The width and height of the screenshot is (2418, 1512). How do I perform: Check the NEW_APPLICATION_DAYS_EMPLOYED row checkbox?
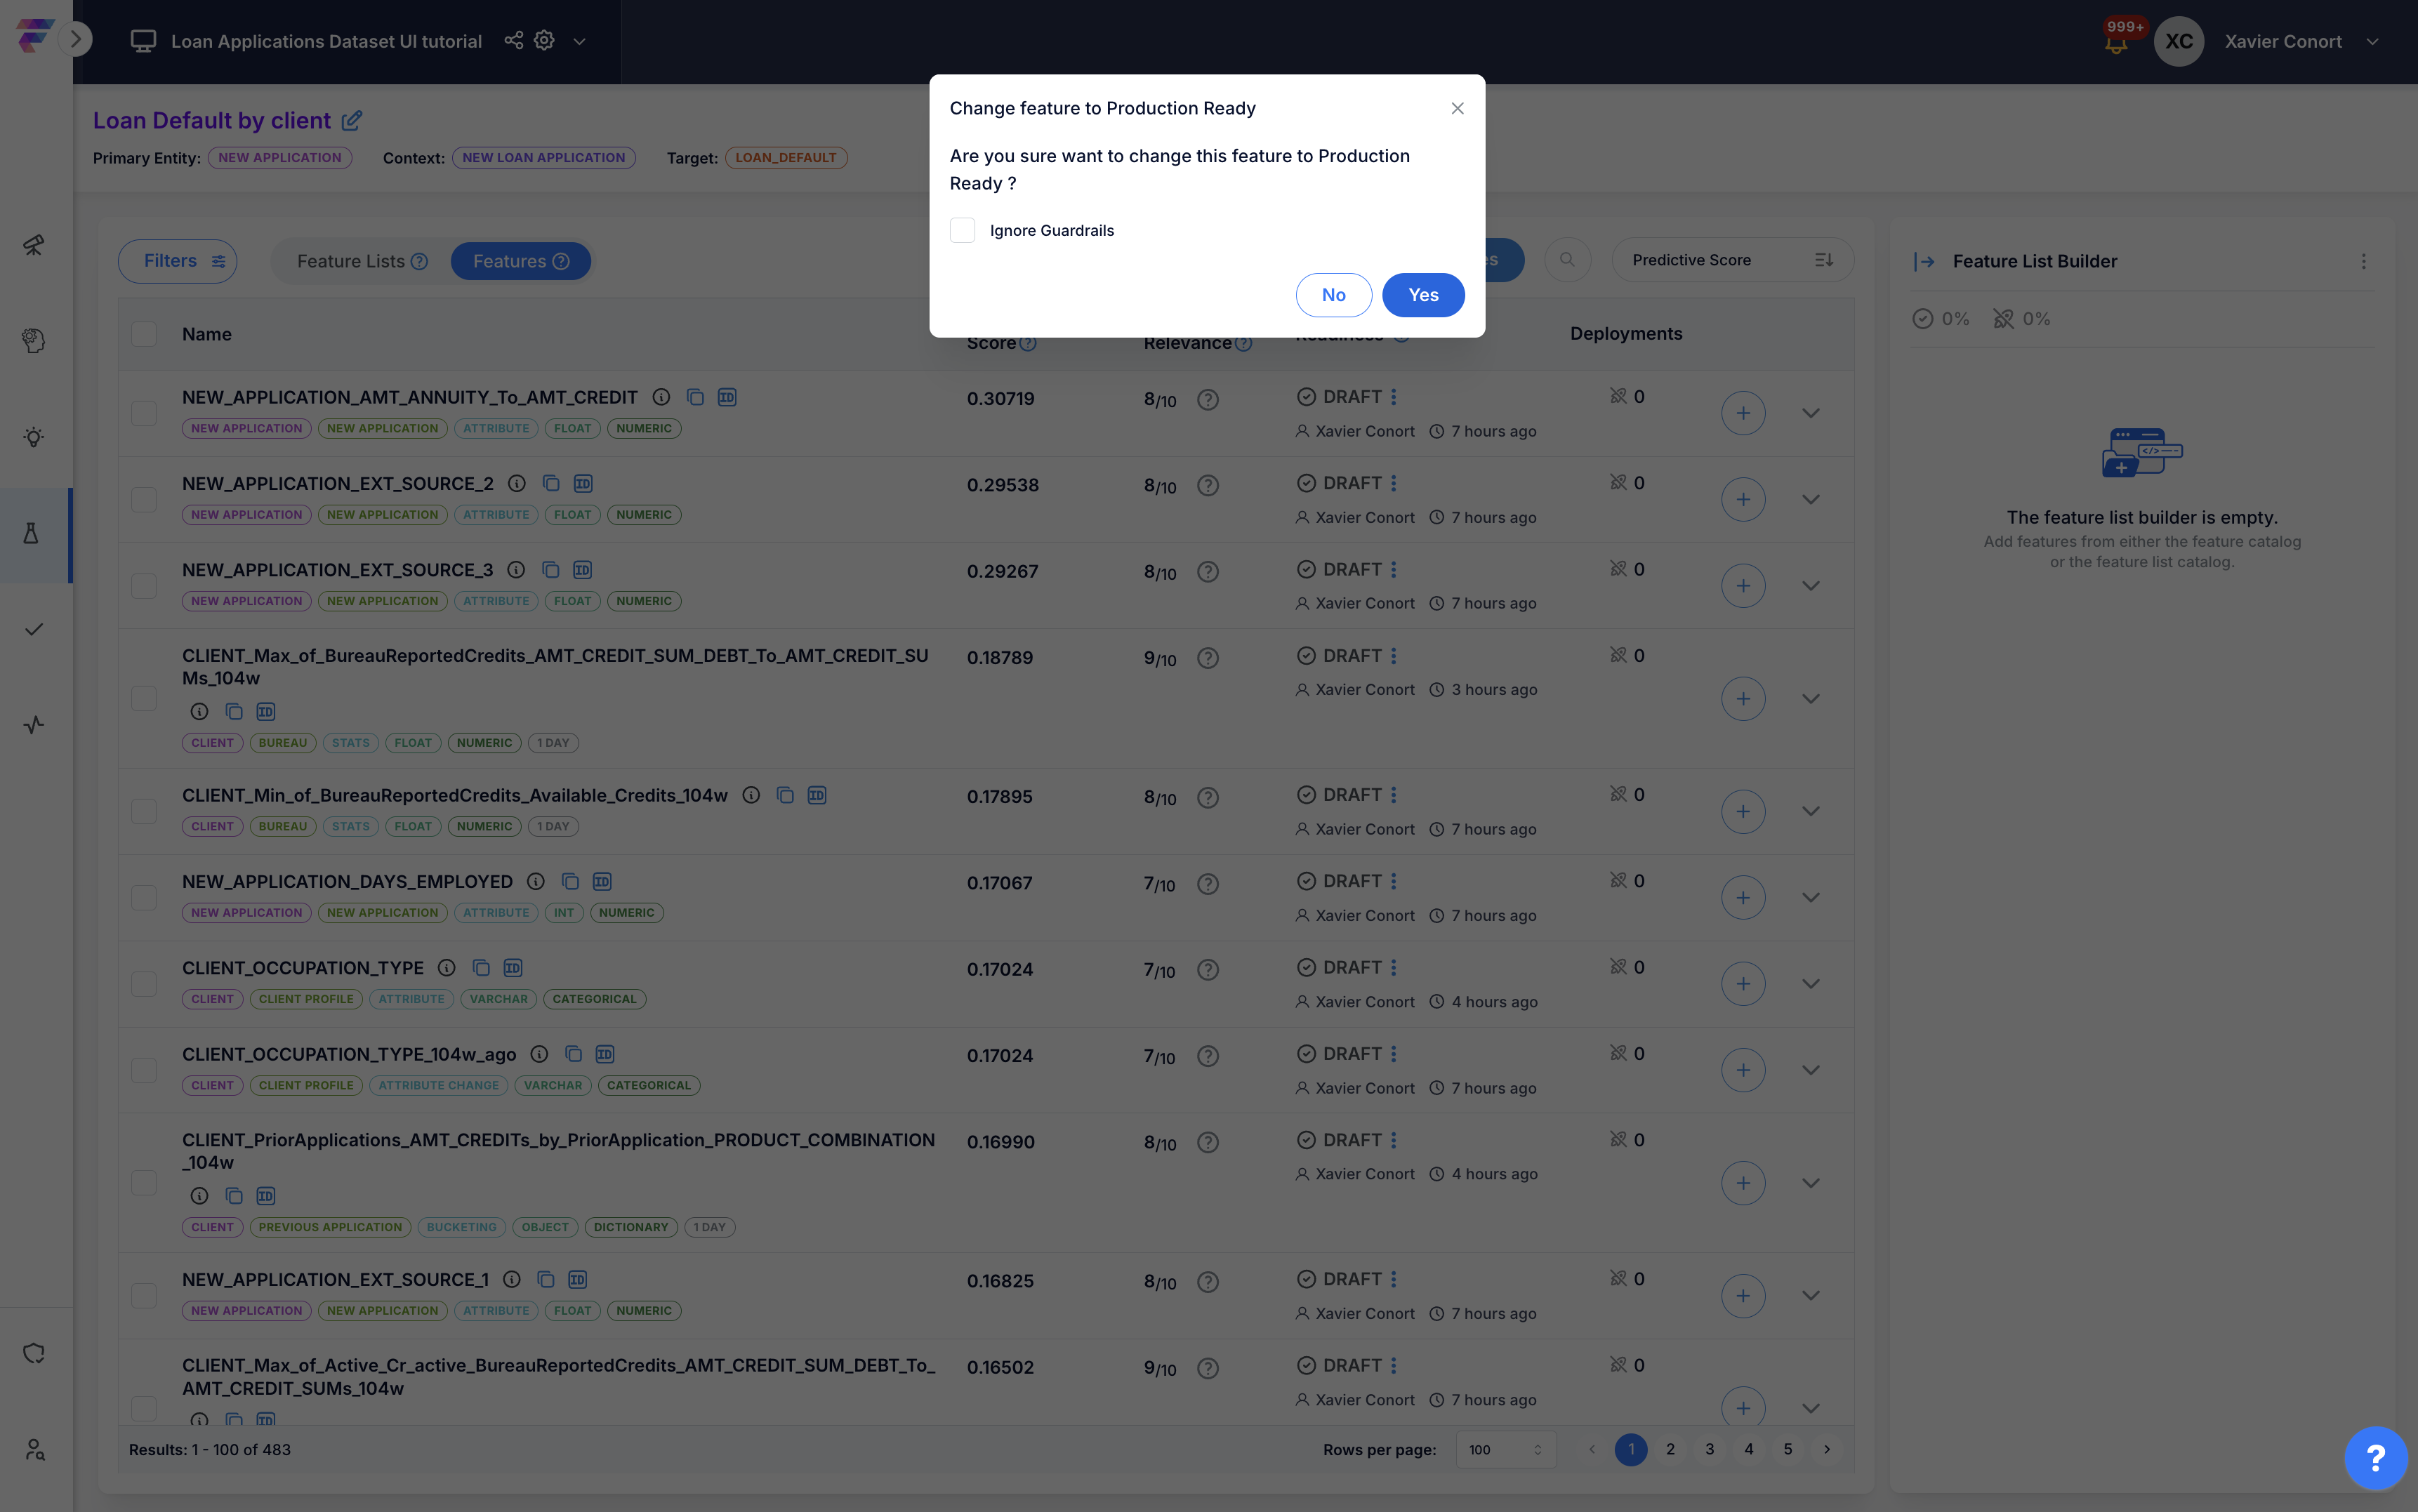[x=144, y=897]
